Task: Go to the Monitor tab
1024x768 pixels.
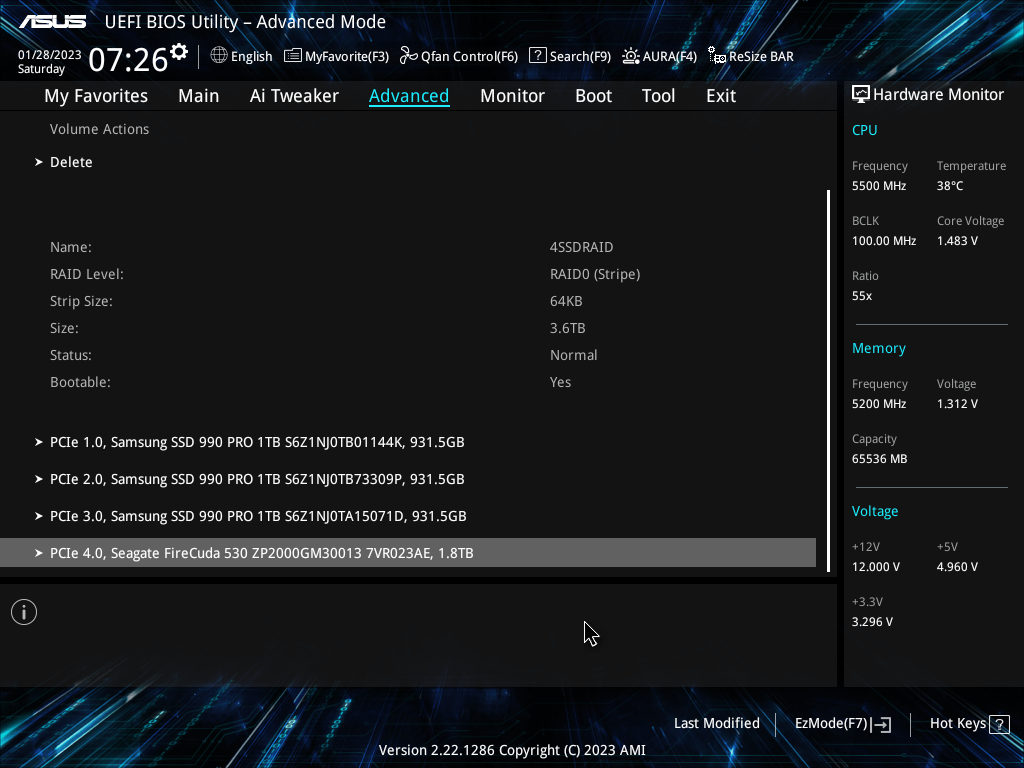Action: coord(512,96)
